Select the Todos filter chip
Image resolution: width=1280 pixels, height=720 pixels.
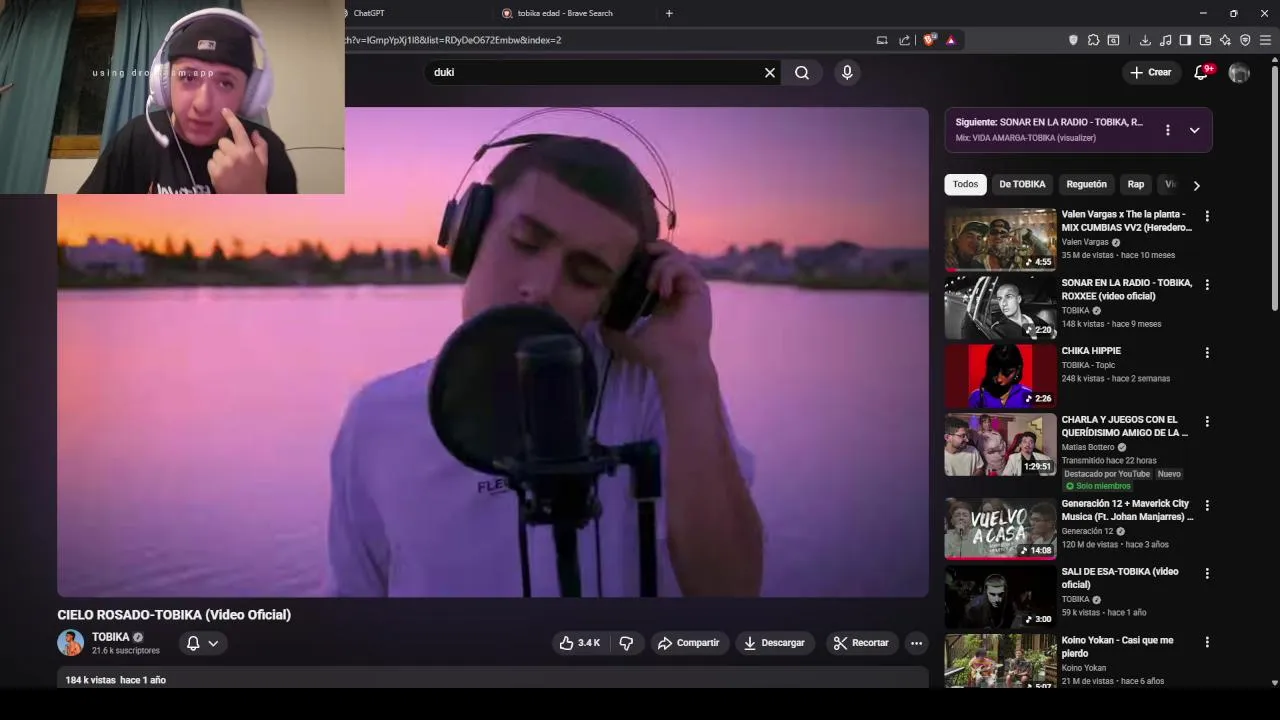pos(965,184)
